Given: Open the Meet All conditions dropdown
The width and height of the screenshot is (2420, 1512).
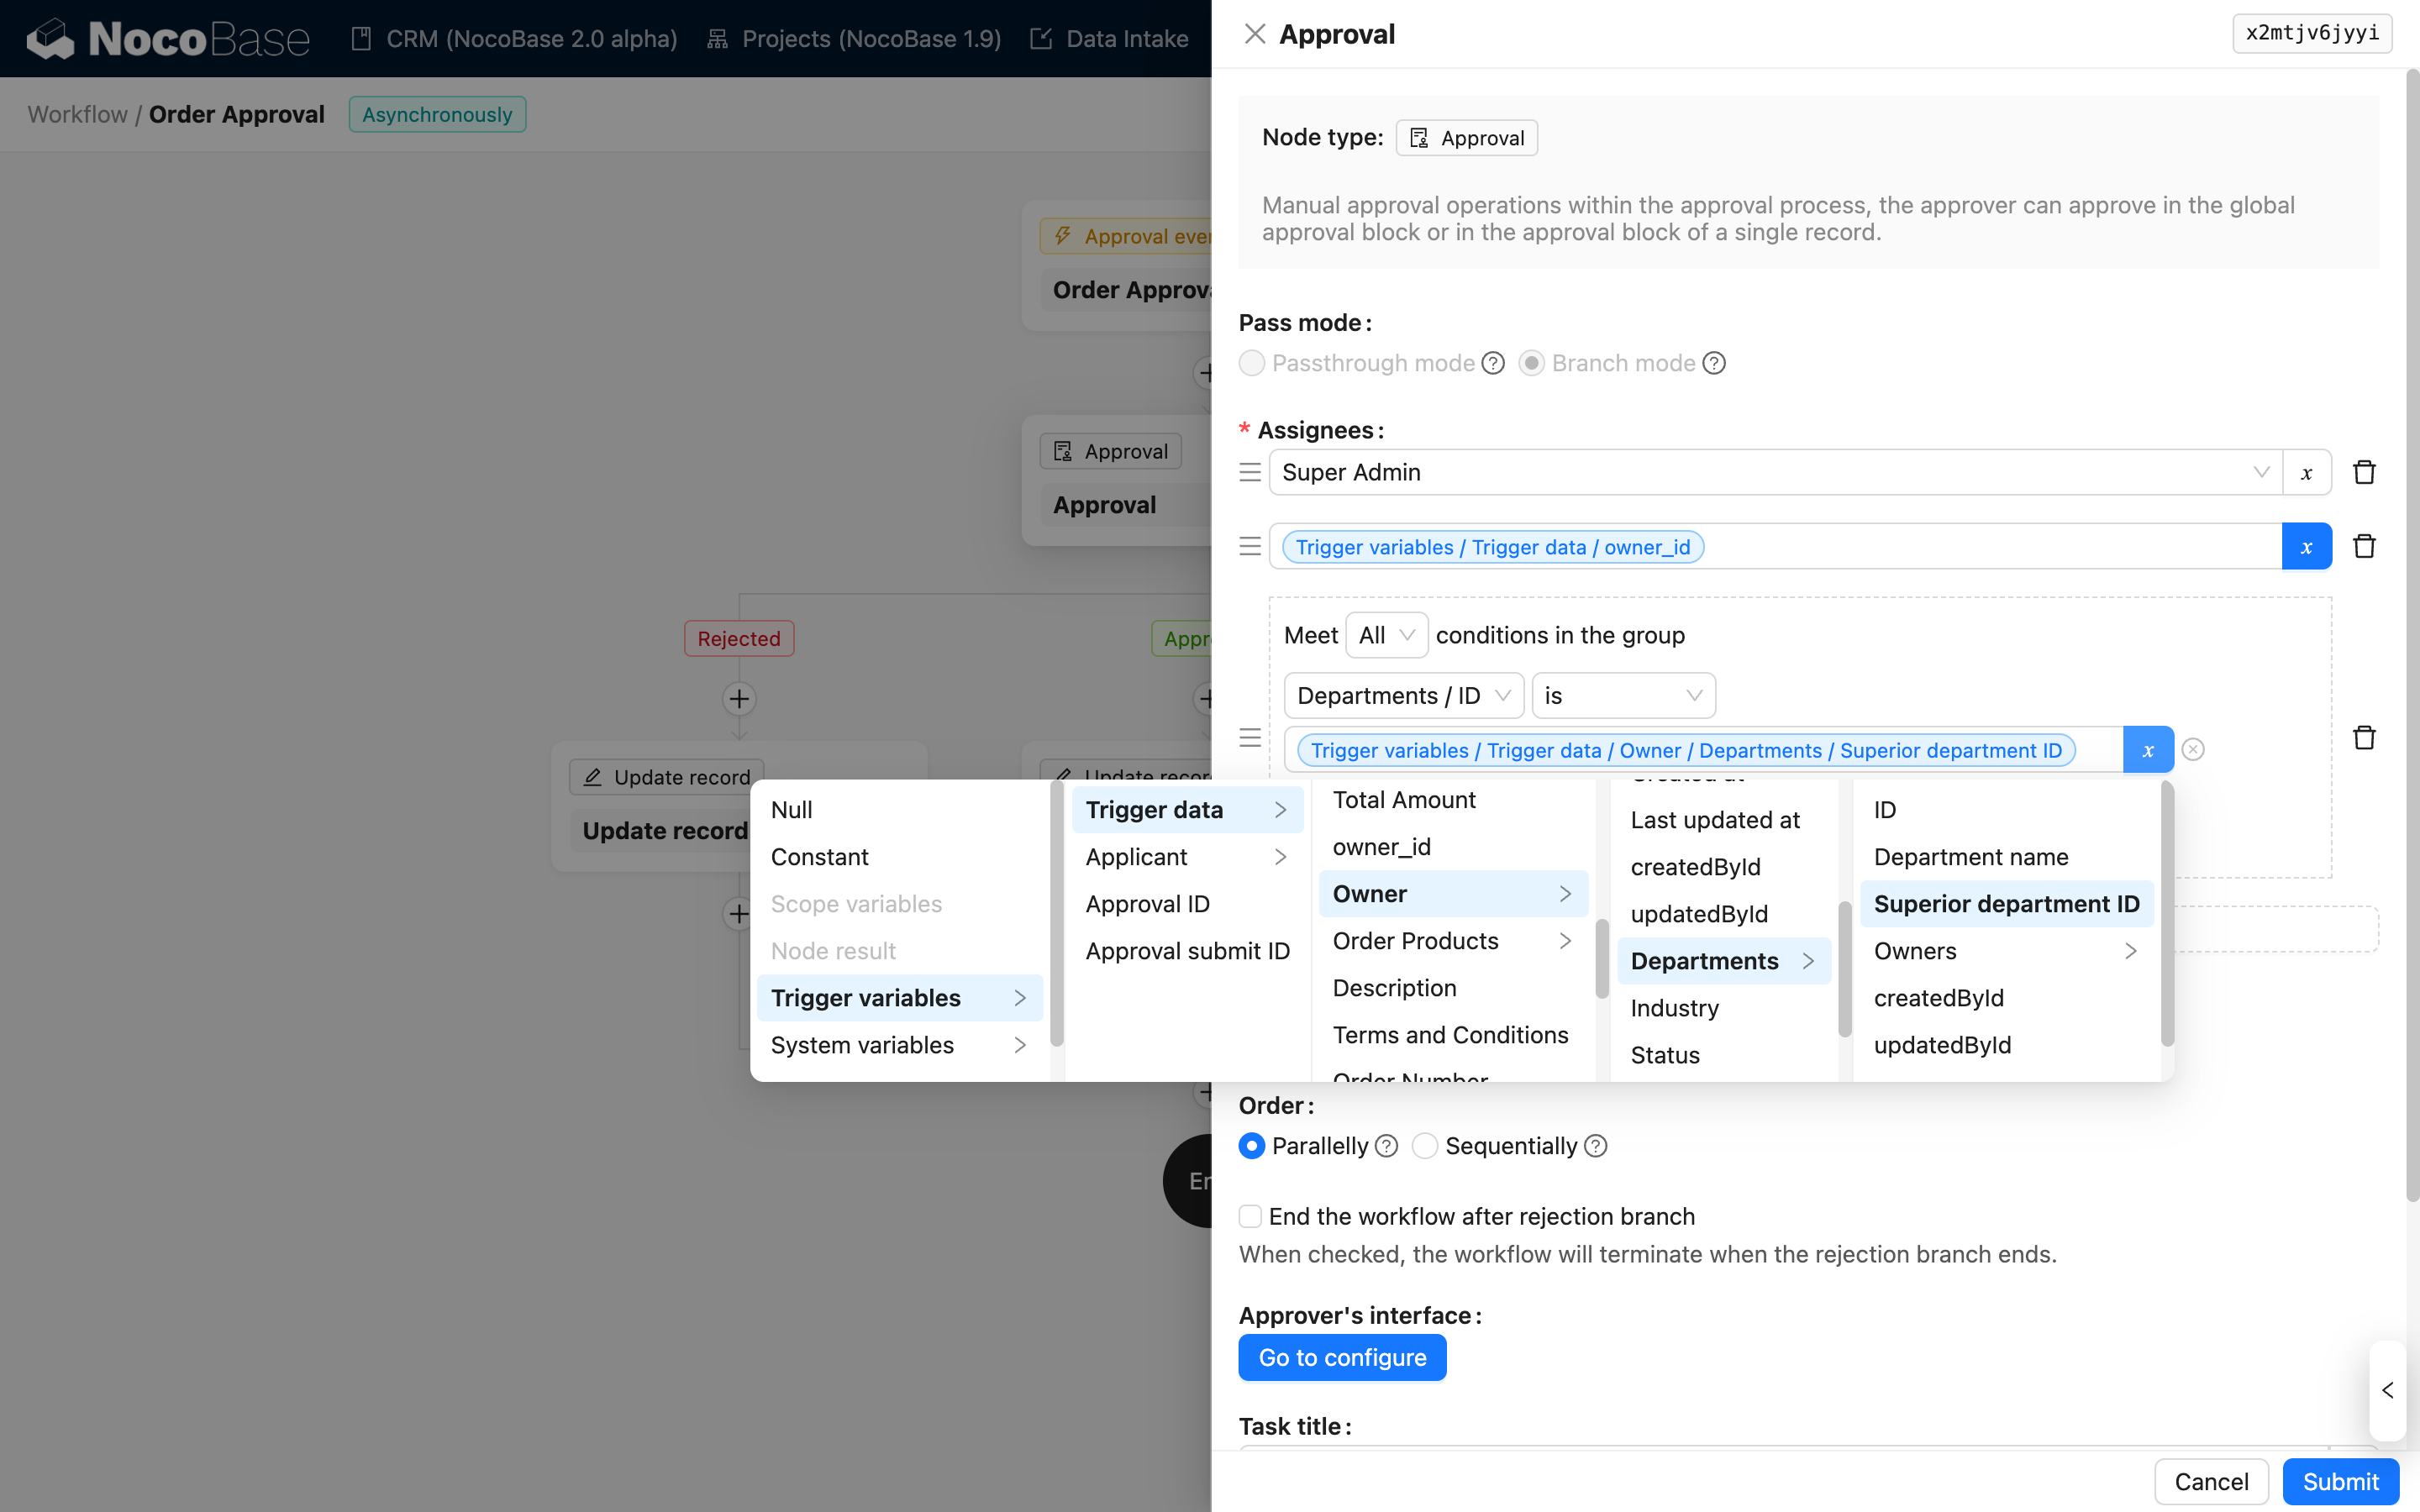Looking at the screenshot, I should tap(1385, 635).
